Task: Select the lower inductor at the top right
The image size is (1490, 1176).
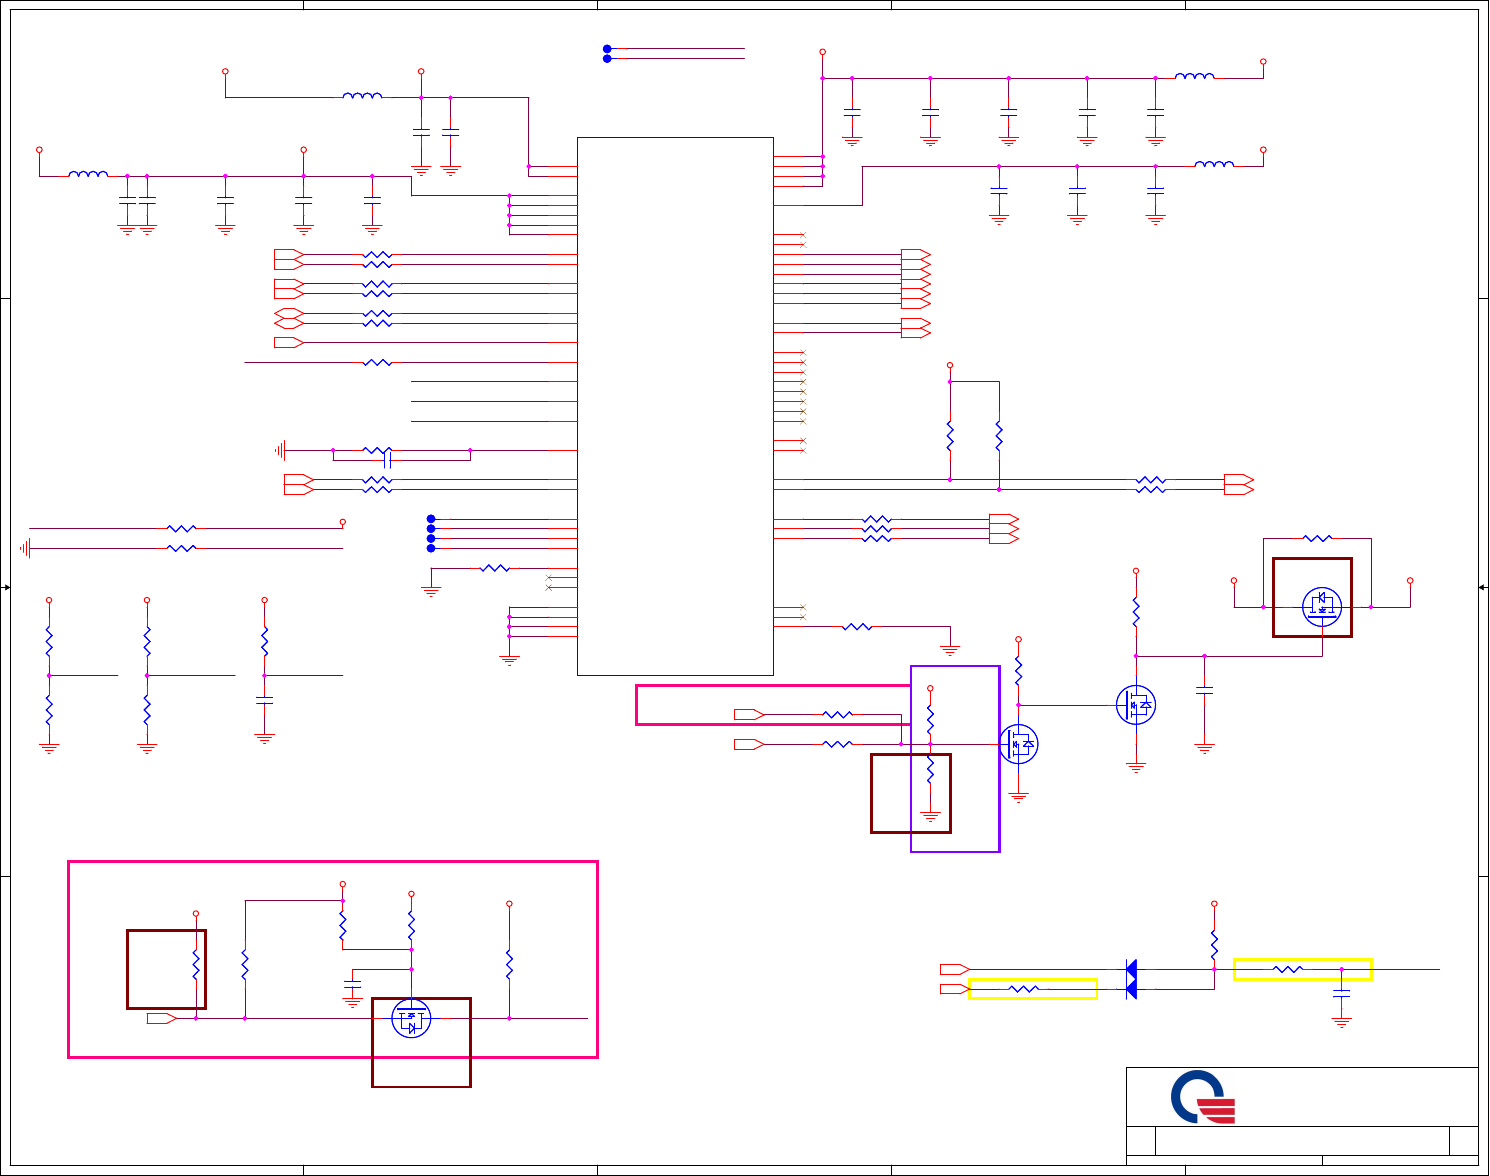Action: pyautogui.click(x=1215, y=164)
